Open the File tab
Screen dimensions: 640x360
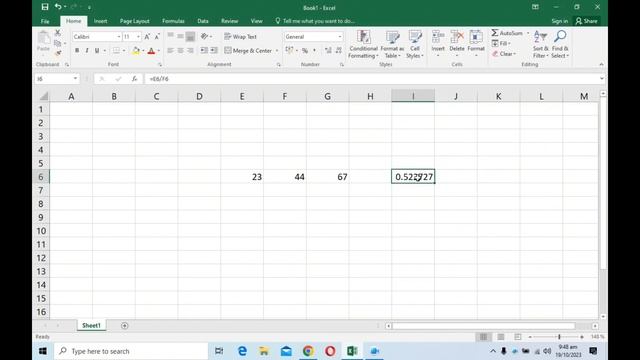[45, 21]
